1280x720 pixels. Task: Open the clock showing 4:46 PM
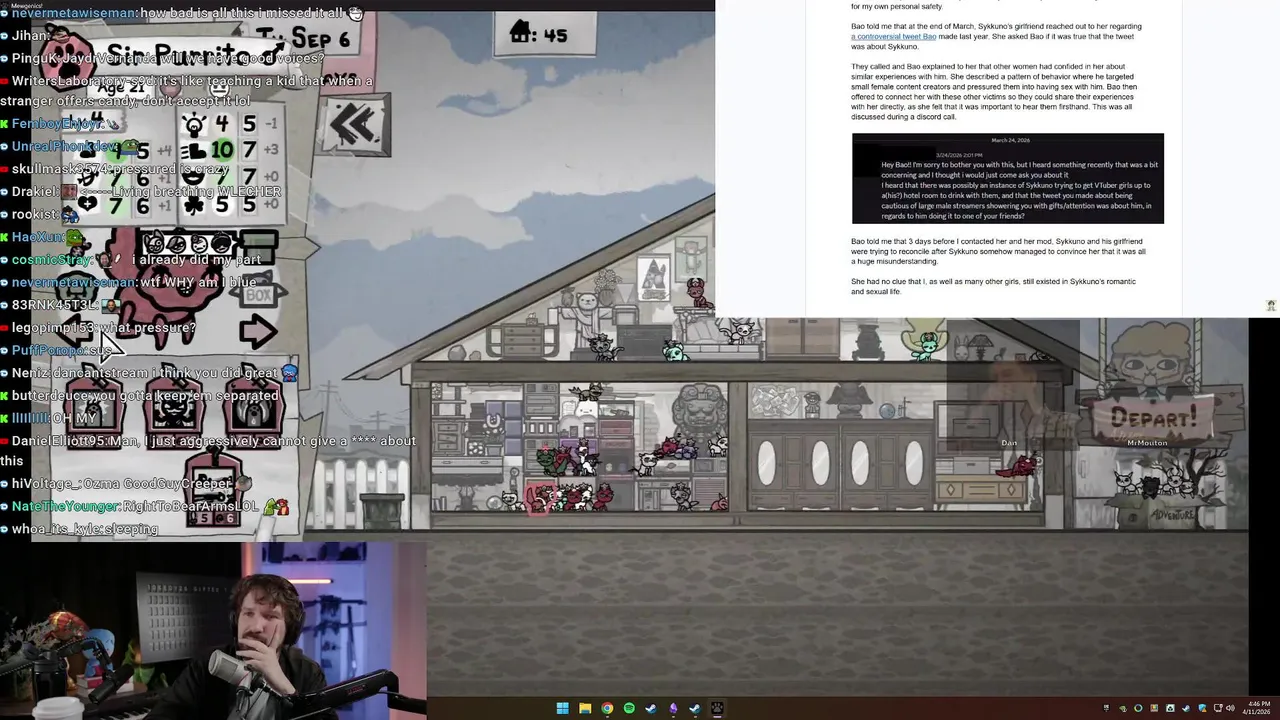tap(1257, 708)
